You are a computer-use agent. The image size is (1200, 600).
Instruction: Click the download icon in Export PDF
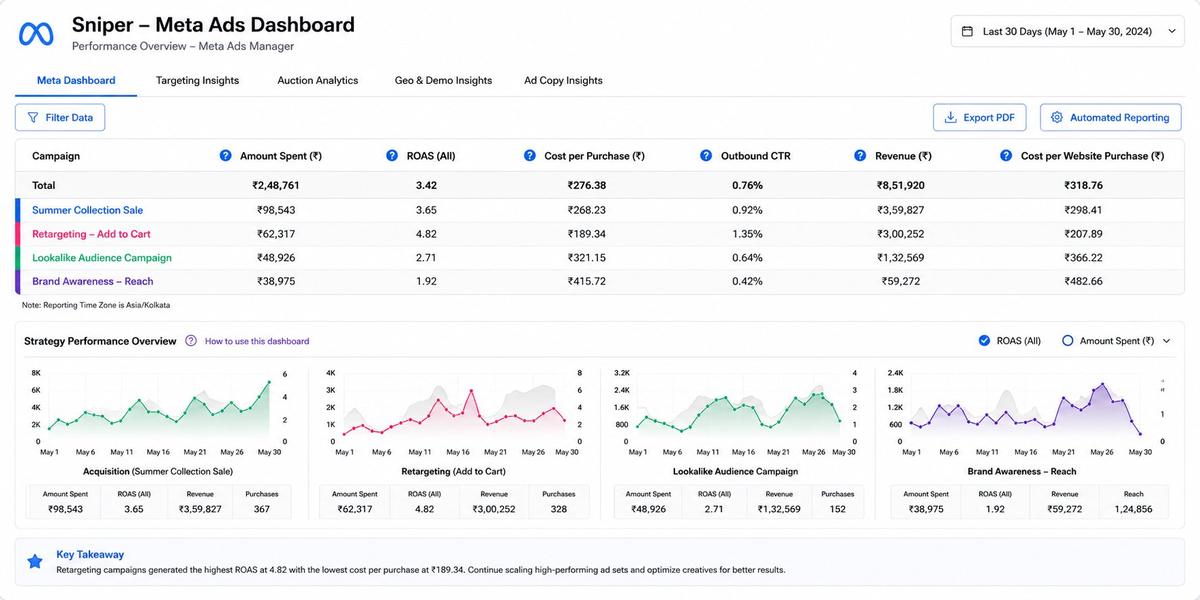[950, 117]
